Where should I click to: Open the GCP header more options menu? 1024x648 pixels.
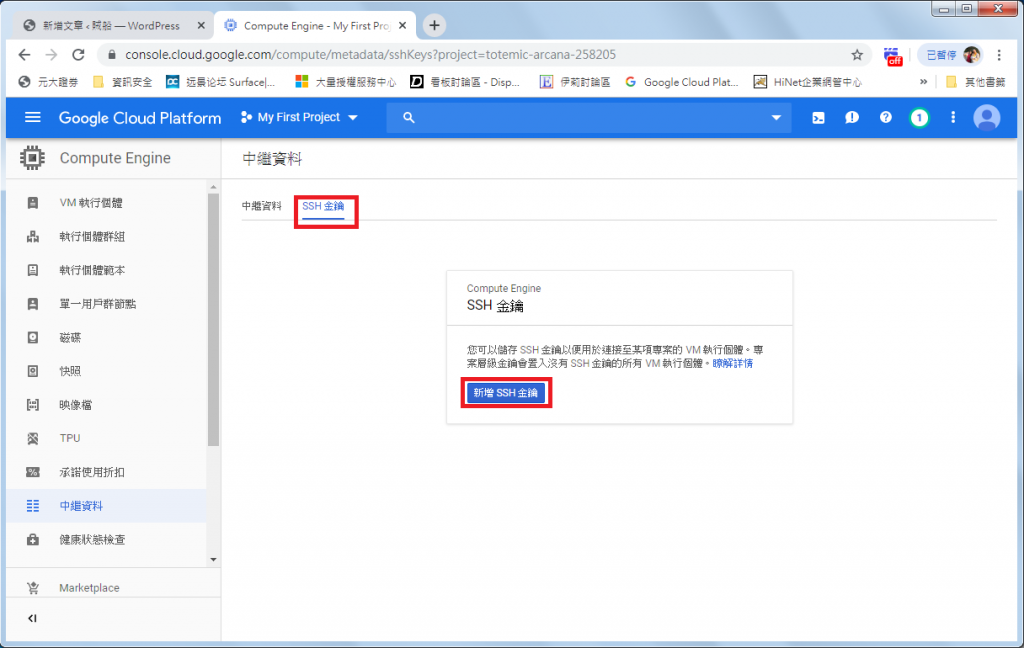coord(953,118)
